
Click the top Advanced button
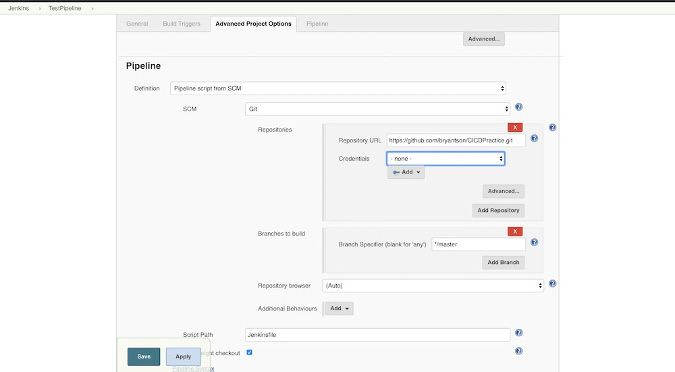(484, 39)
